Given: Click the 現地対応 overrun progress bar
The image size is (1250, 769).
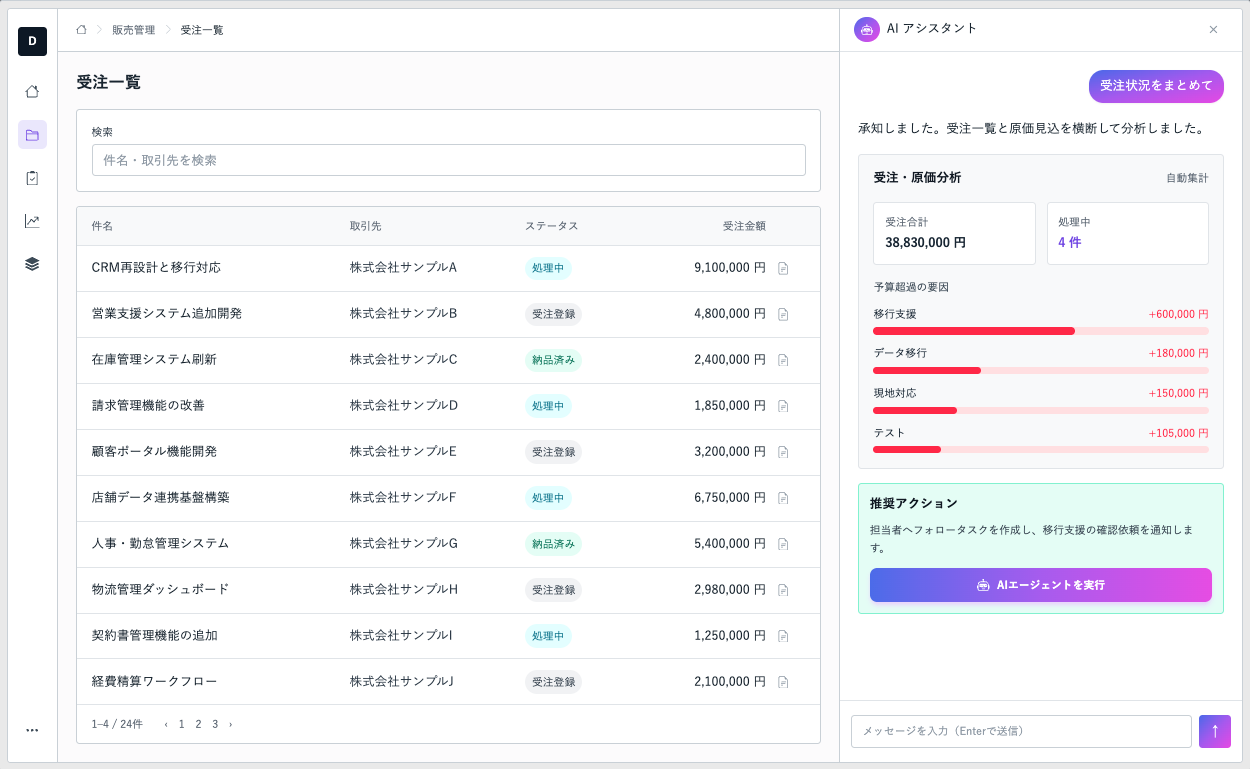Looking at the screenshot, I should click(x=1040, y=410).
